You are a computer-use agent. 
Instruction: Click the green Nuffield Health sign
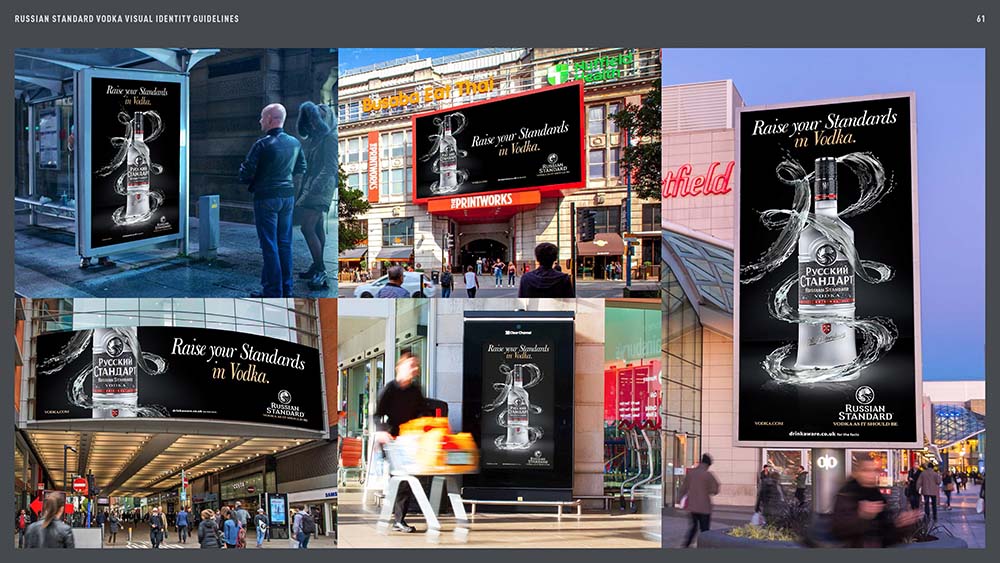click(591, 69)
